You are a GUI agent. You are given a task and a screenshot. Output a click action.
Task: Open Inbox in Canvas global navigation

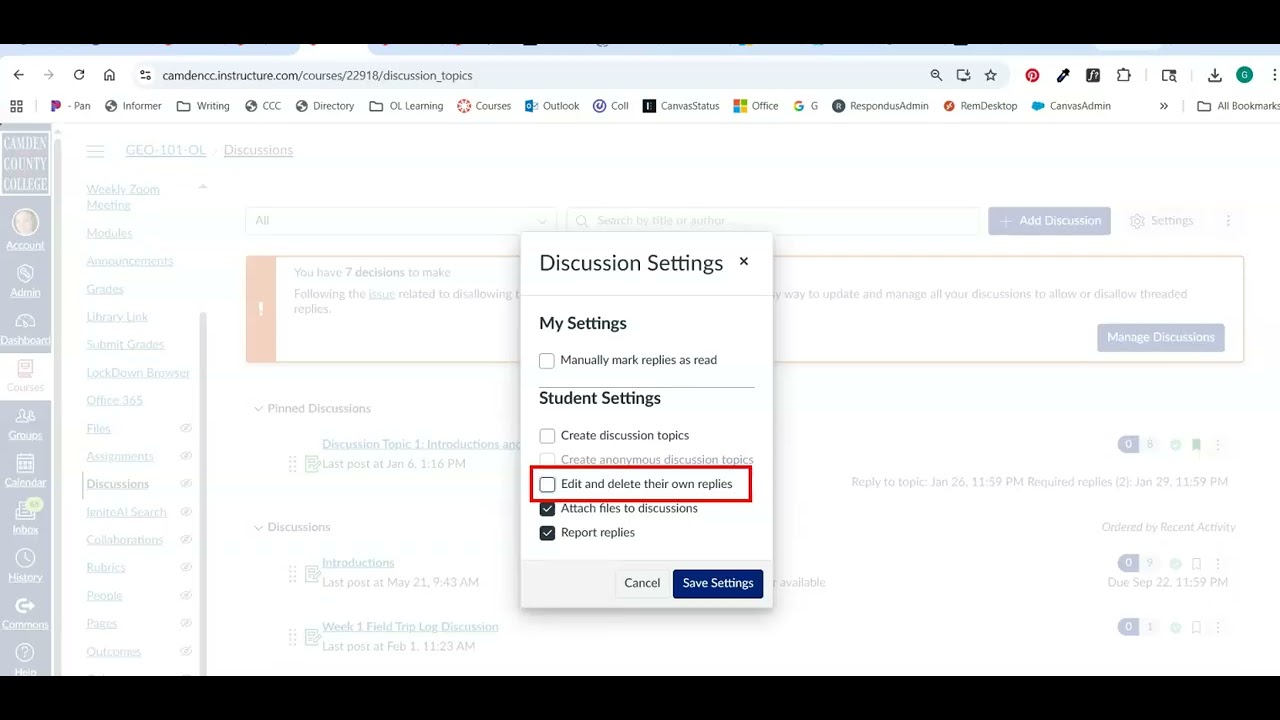tap(25, 518)
